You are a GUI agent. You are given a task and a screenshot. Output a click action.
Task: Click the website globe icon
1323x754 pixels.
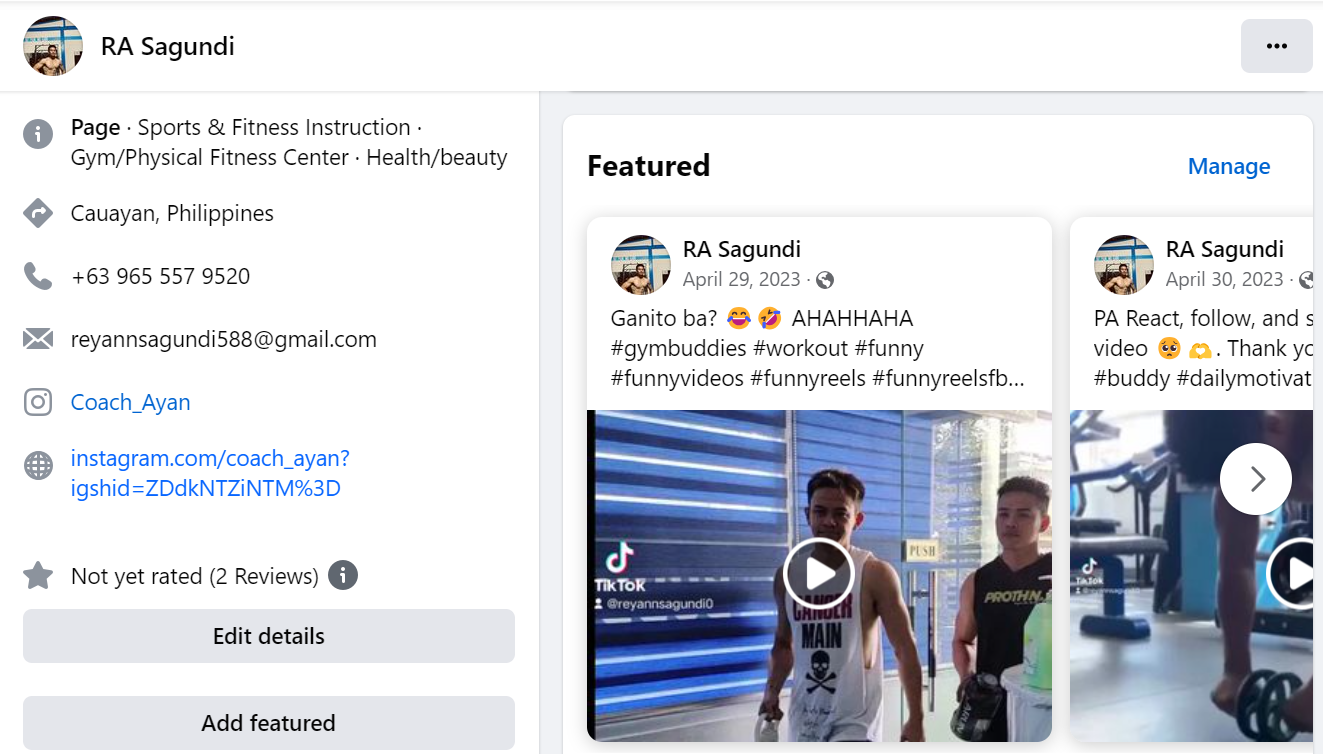pos(38,465)
